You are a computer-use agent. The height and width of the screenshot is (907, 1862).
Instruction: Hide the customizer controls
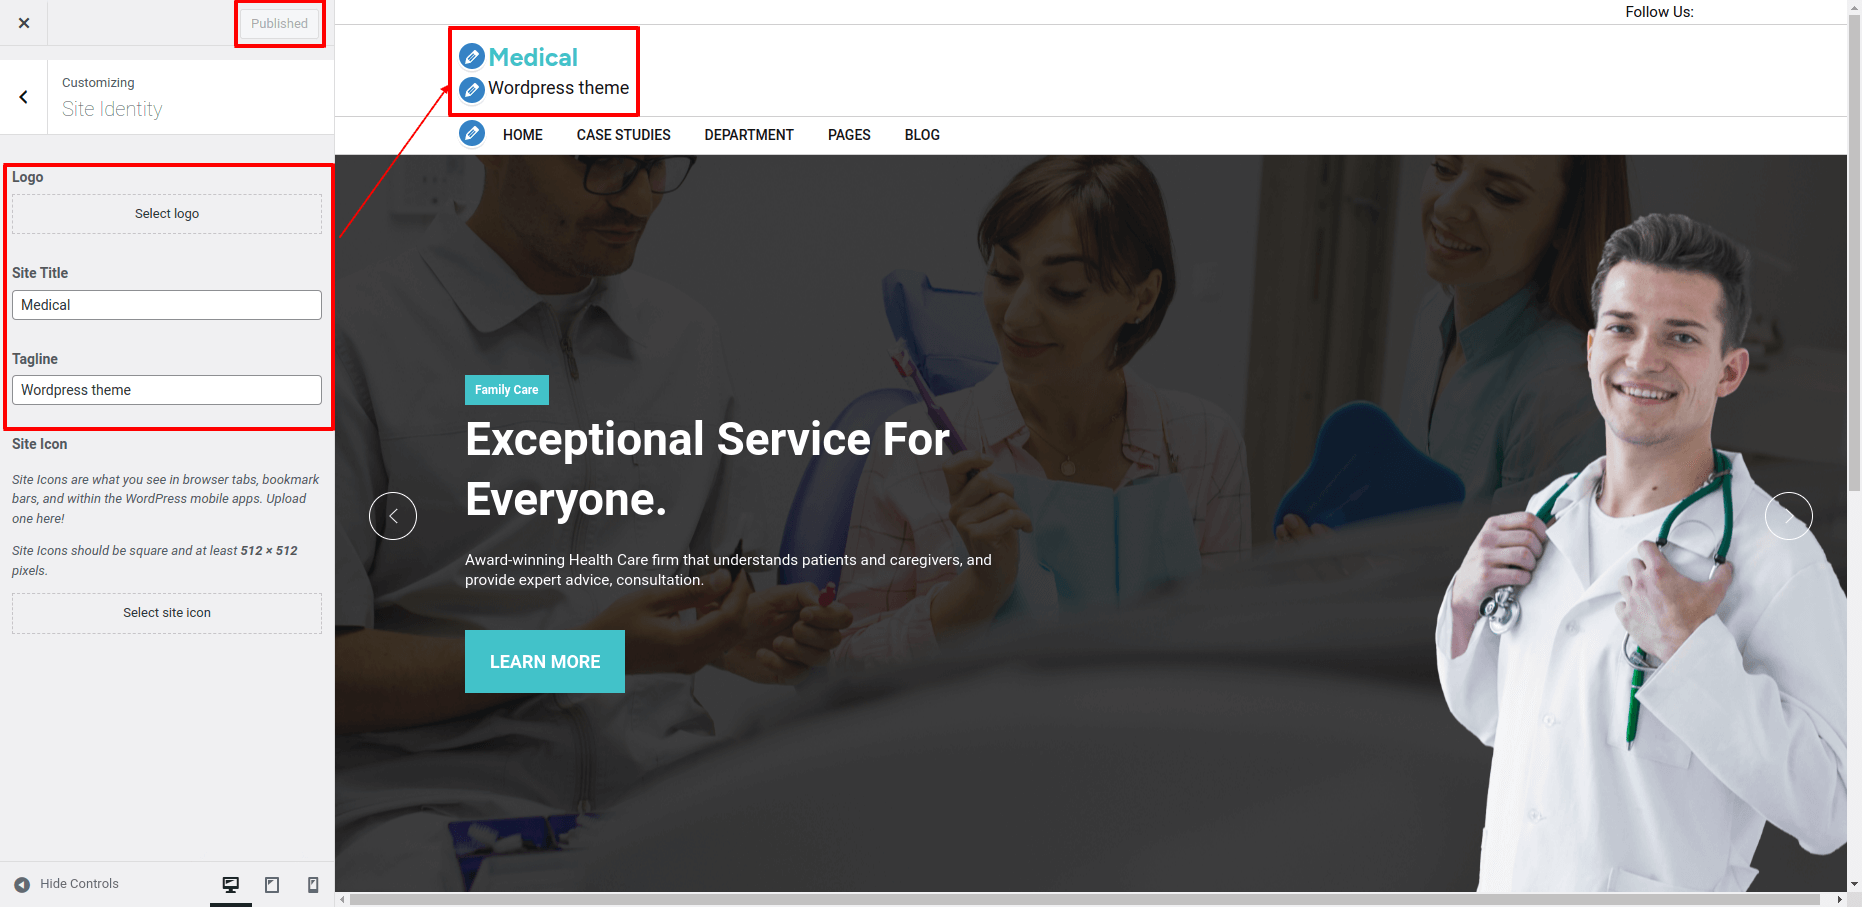pyautogui.click(x=66, y=884)
